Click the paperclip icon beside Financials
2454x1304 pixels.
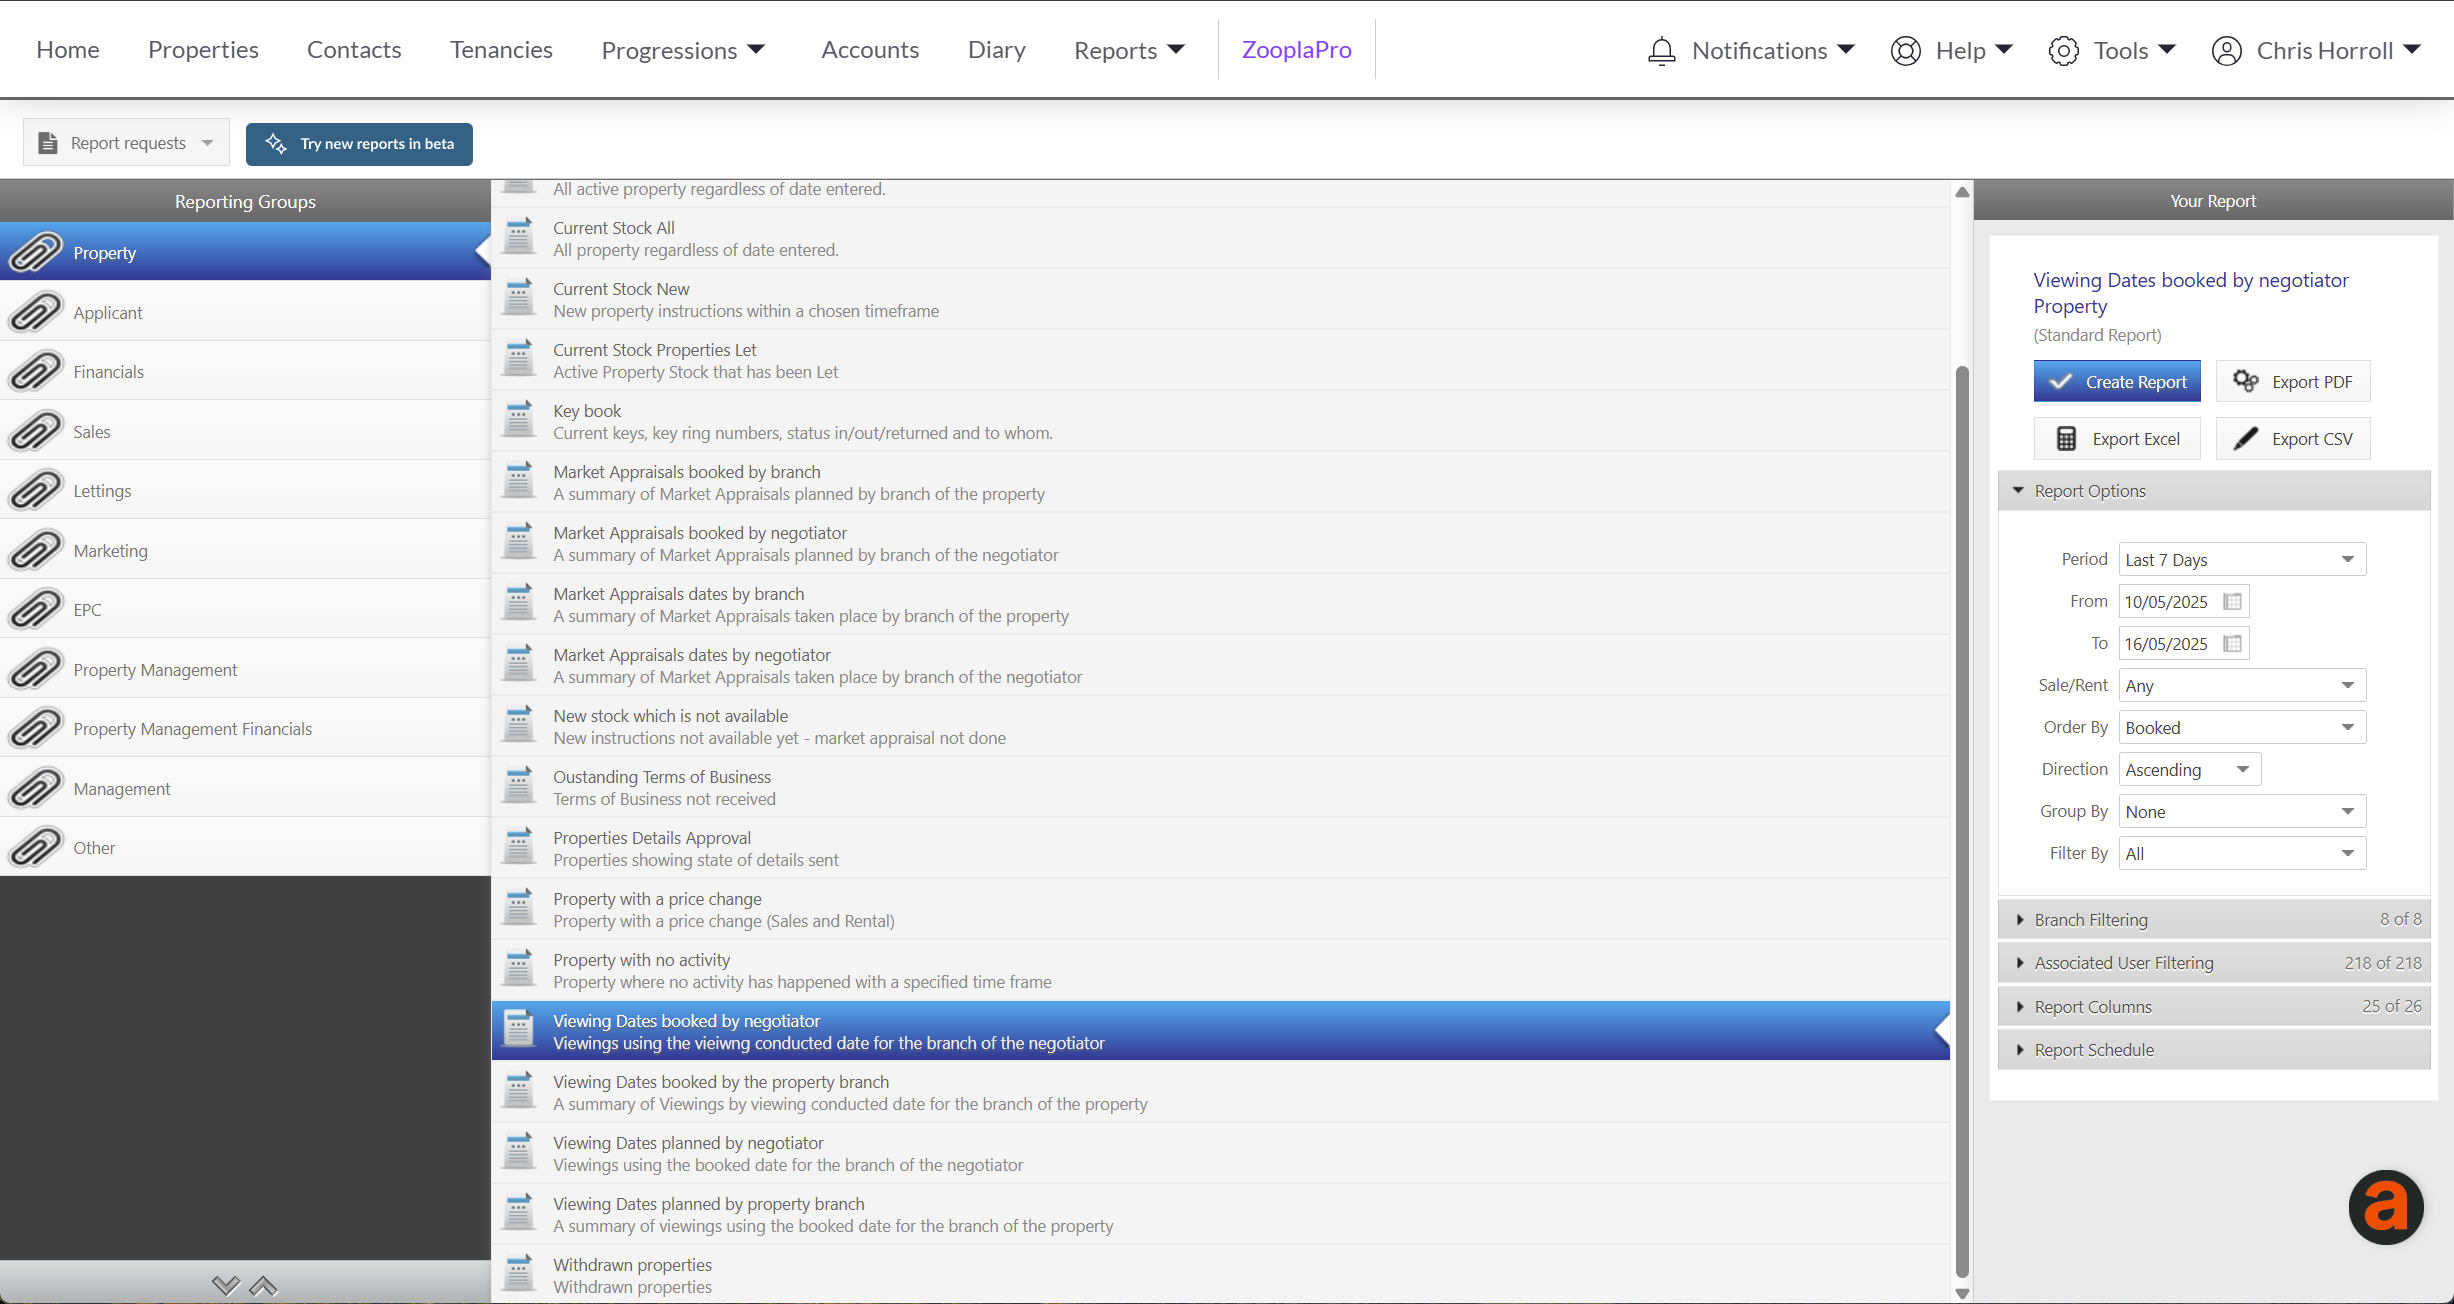(x=36, y=371)
